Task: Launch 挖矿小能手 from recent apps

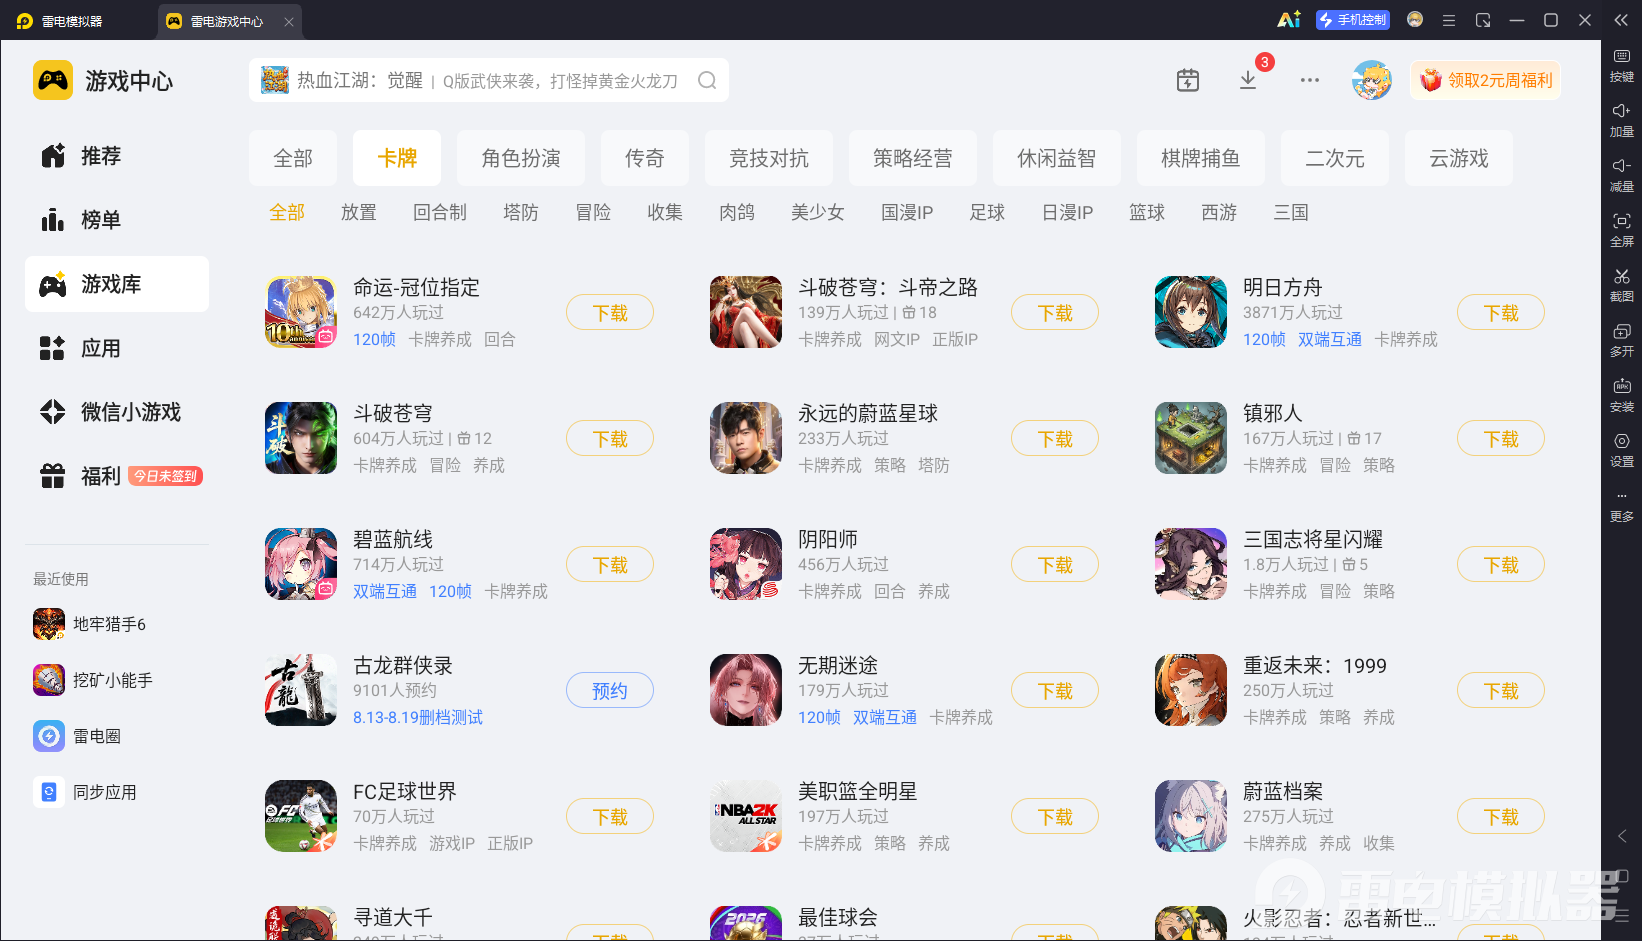Action: (x=93, y=680)
